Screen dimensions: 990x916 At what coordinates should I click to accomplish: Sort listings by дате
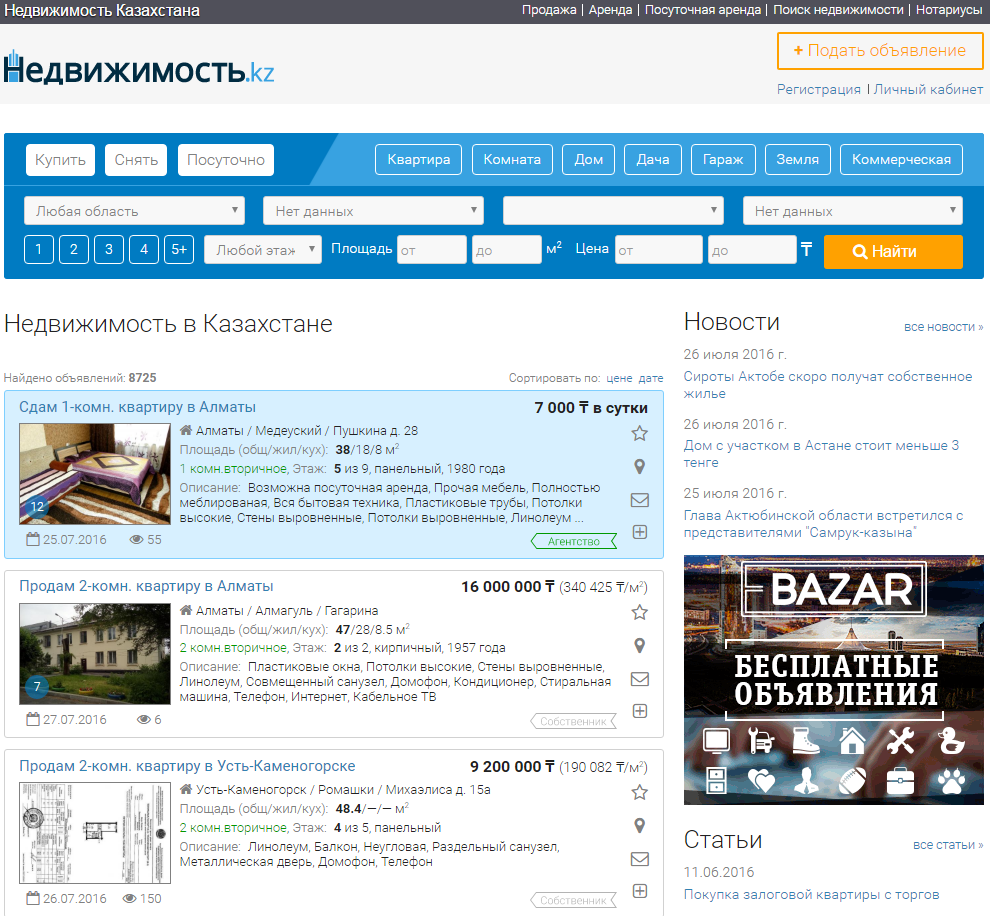pos(651,378)
